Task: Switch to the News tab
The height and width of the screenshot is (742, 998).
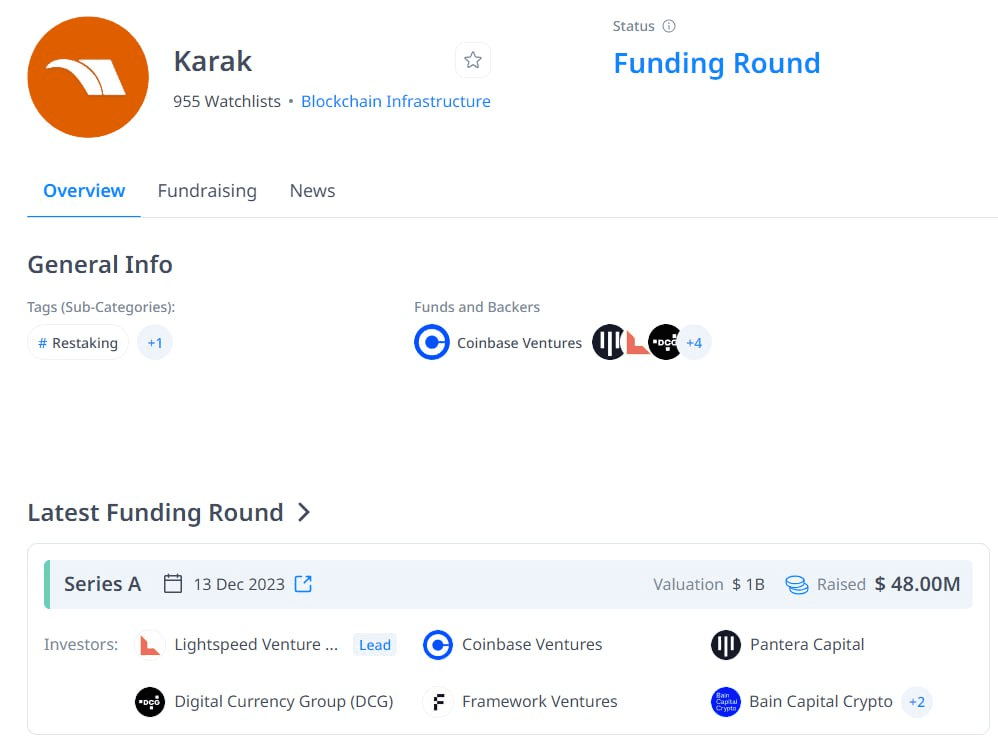Action: point(313,191)
